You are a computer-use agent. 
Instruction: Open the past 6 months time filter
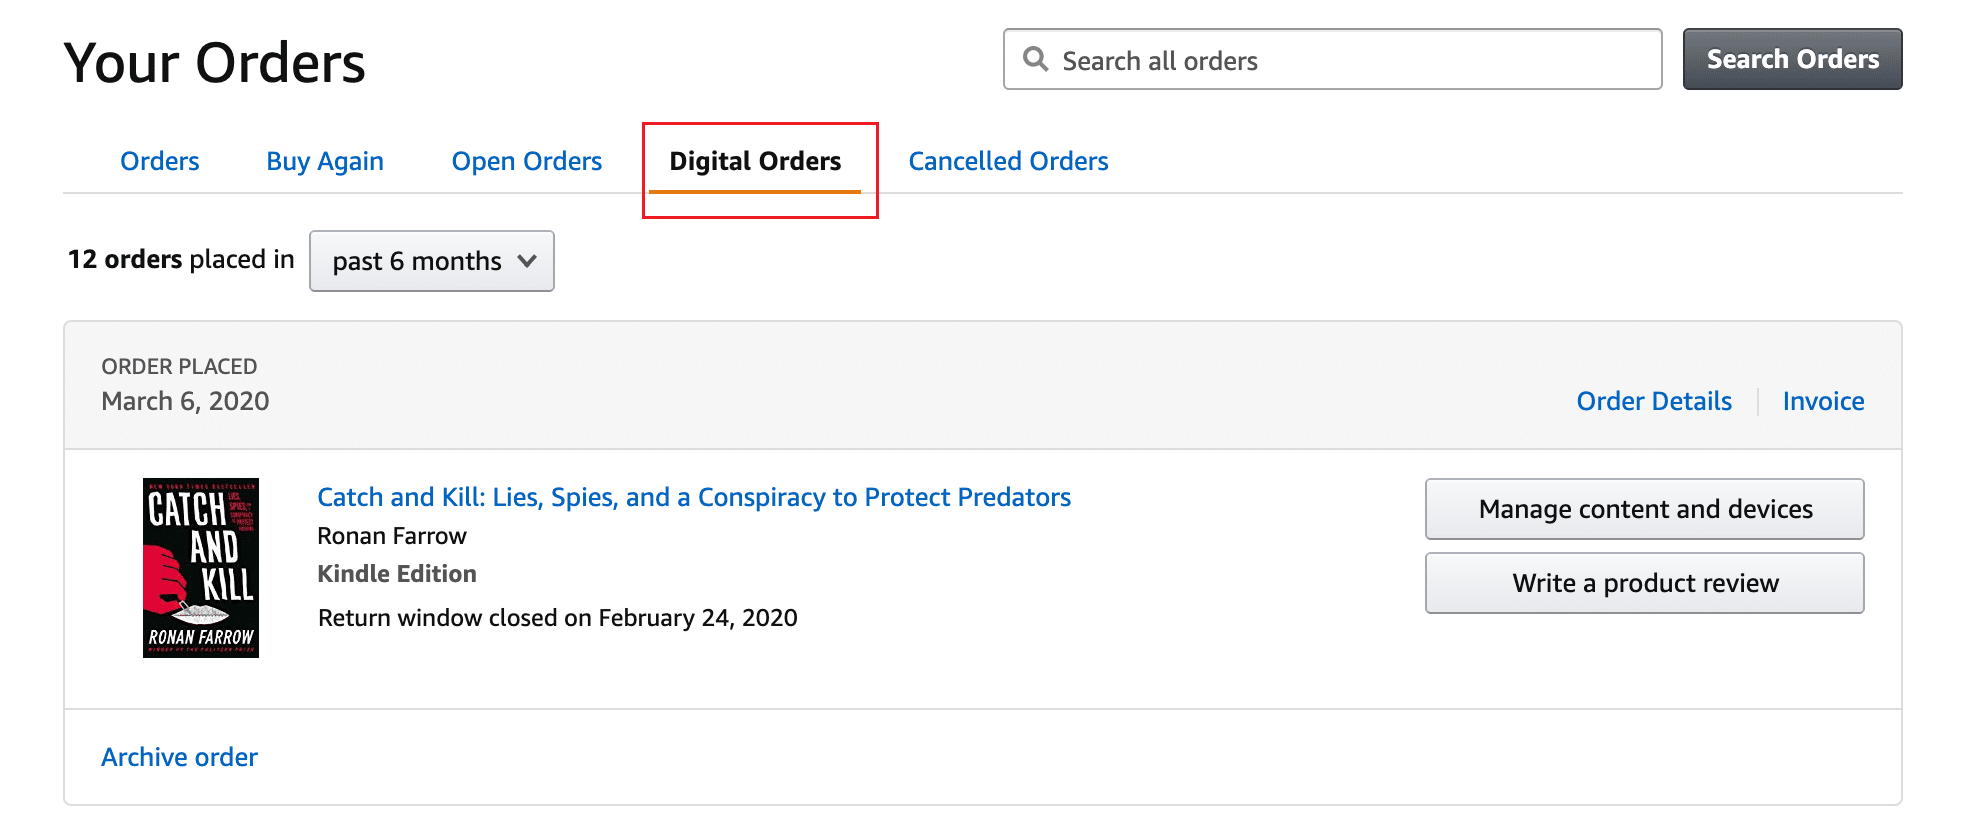click(x=418, y=261)
